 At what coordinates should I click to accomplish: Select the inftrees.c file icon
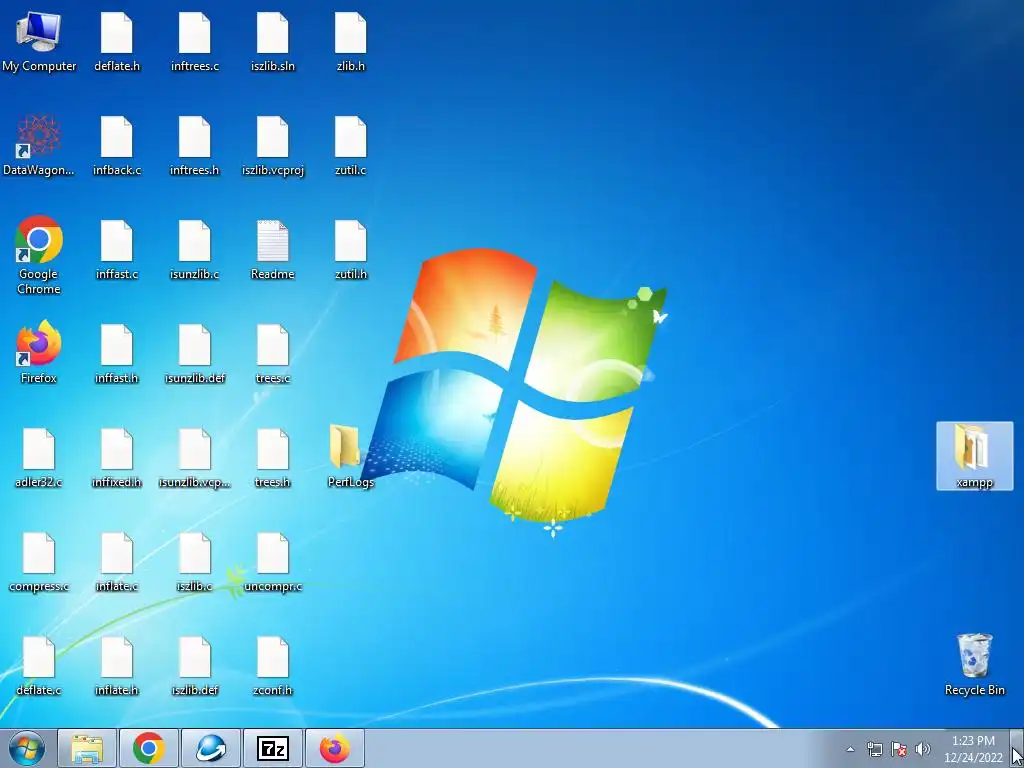(x=195, y=41)
